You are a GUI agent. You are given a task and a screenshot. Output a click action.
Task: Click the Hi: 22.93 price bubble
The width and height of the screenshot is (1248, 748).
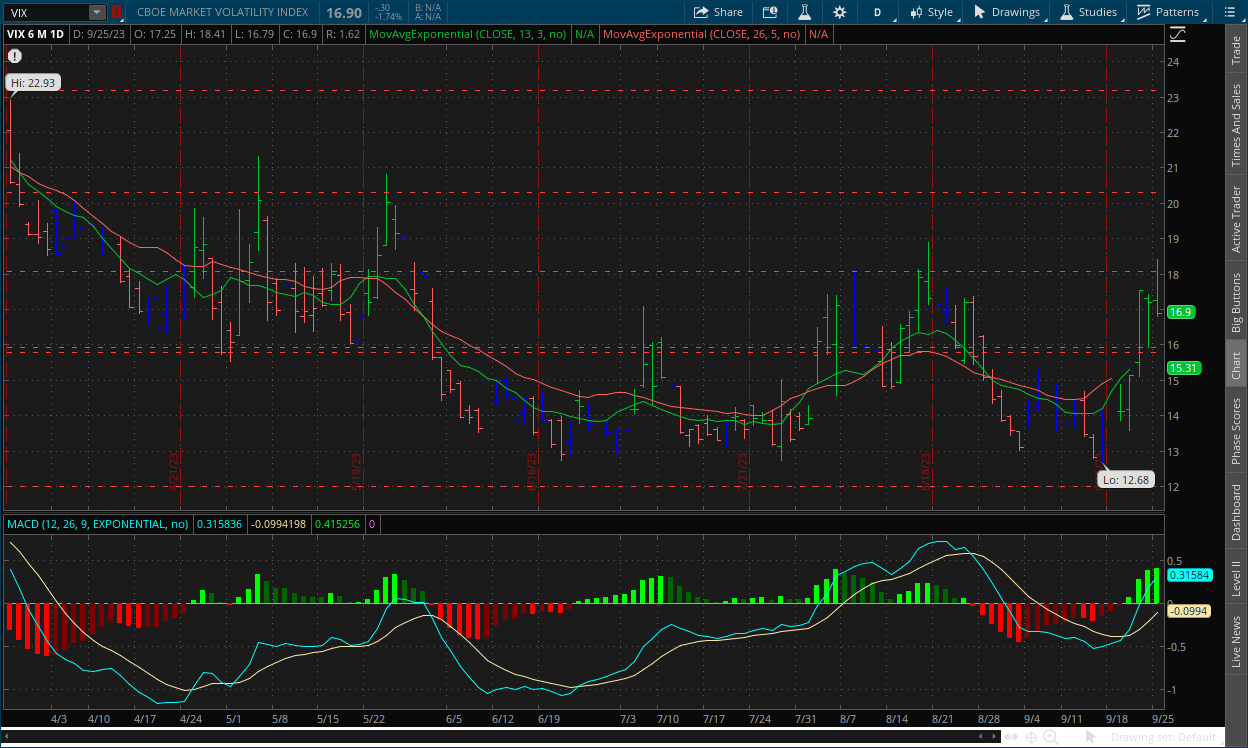click(32, 83)
